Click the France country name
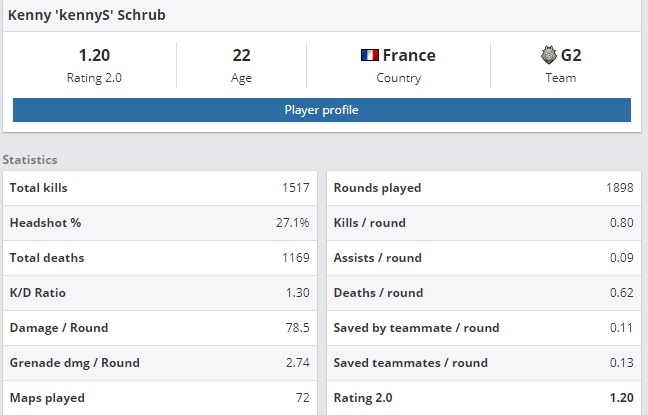Viewport: 648px width, 415px height. [x=409, y=55]
